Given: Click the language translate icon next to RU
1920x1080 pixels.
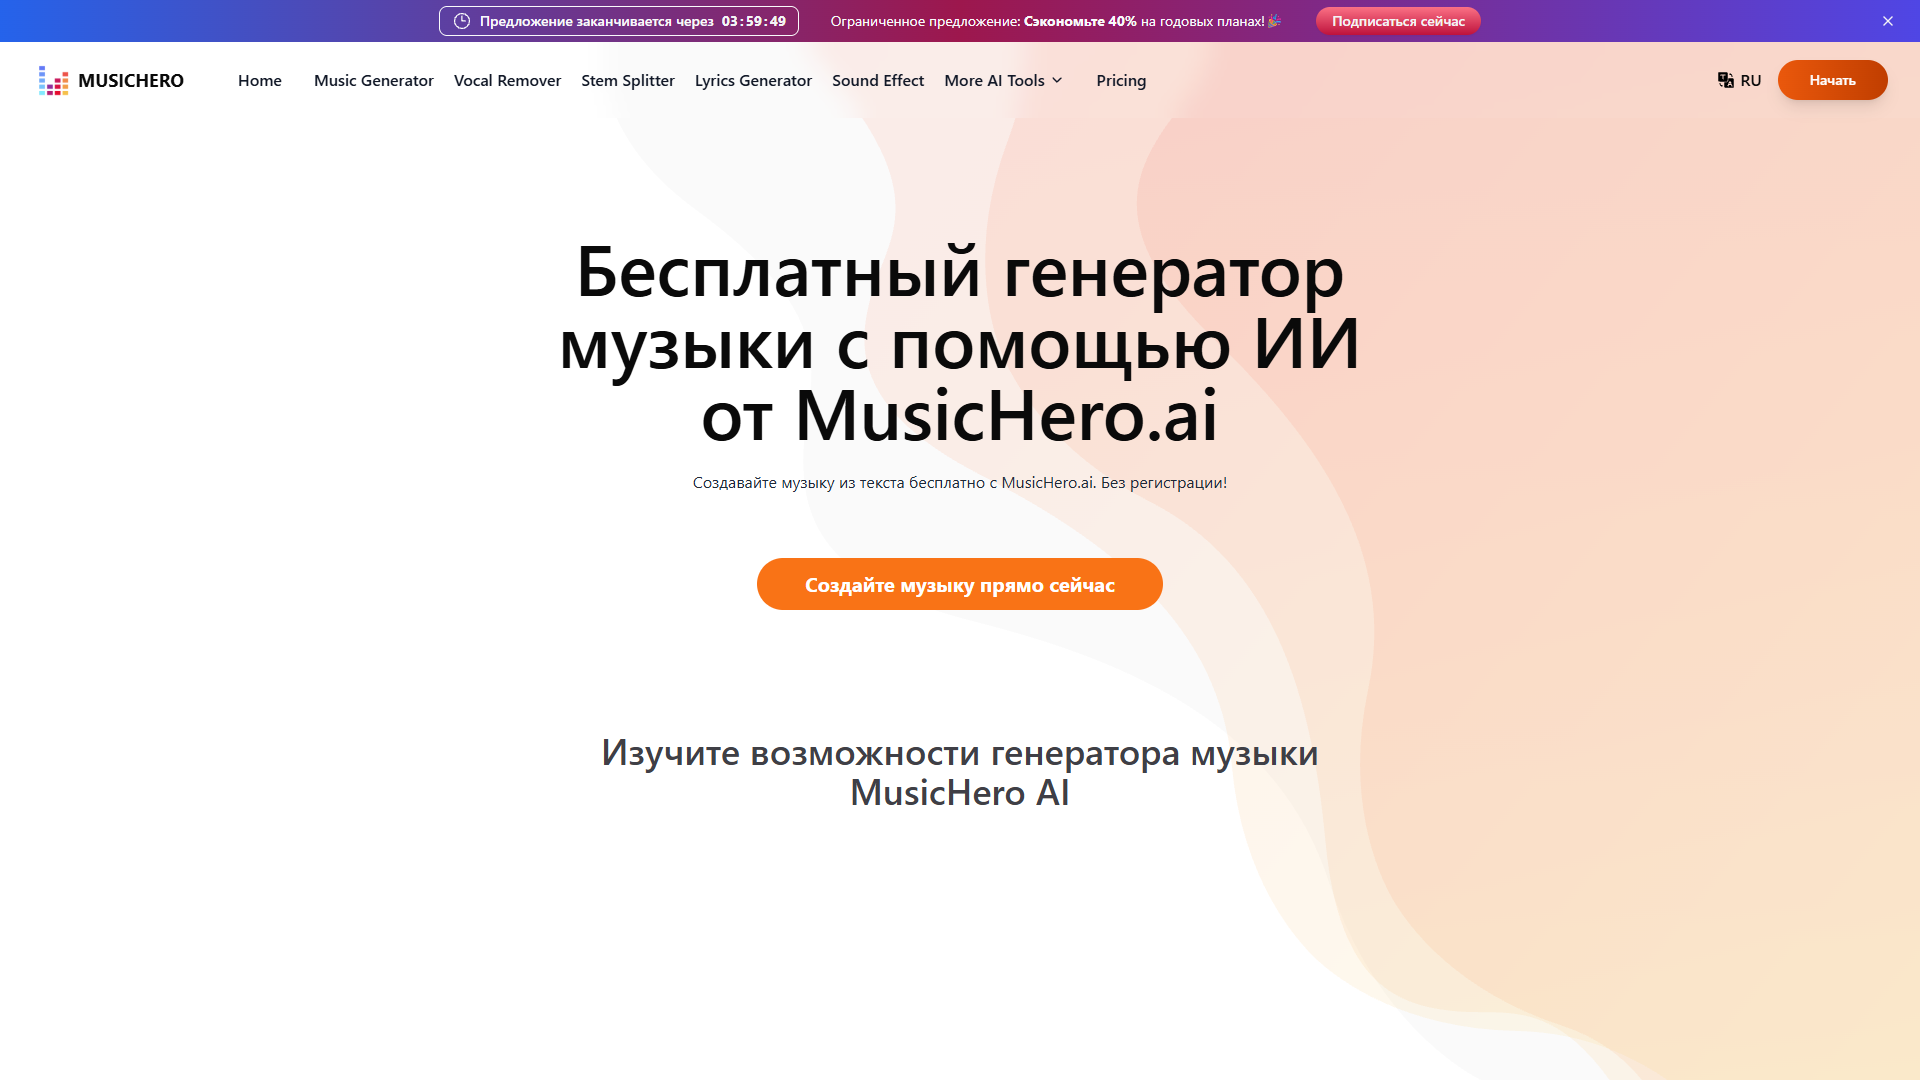Looking at the screenshot, I should 1725,80.
